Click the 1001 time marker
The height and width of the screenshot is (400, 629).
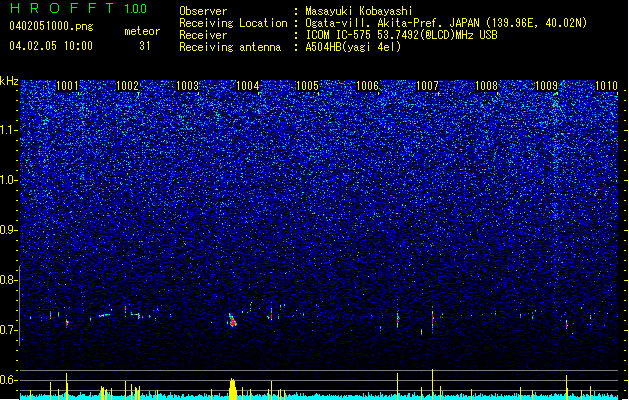[x=67, y=86]
